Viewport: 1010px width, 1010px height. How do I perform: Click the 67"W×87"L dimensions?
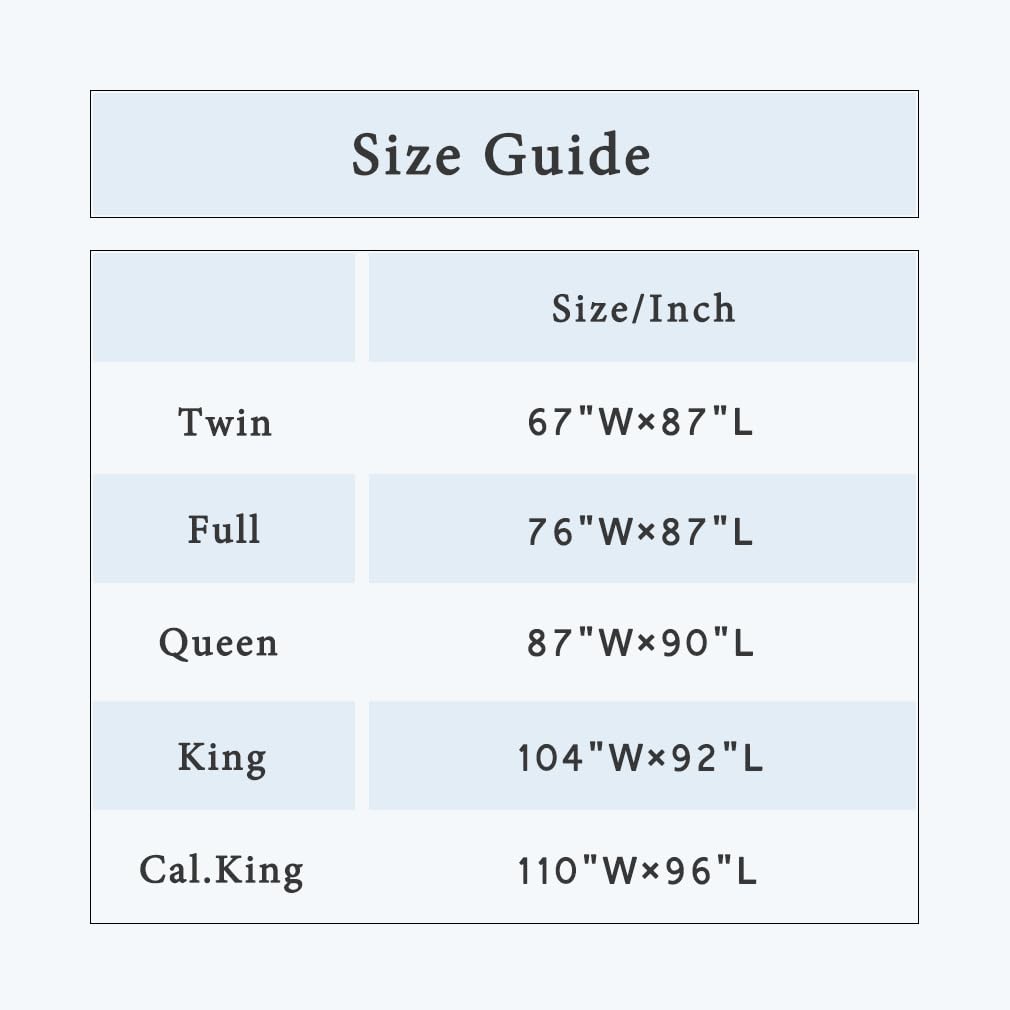640,422
